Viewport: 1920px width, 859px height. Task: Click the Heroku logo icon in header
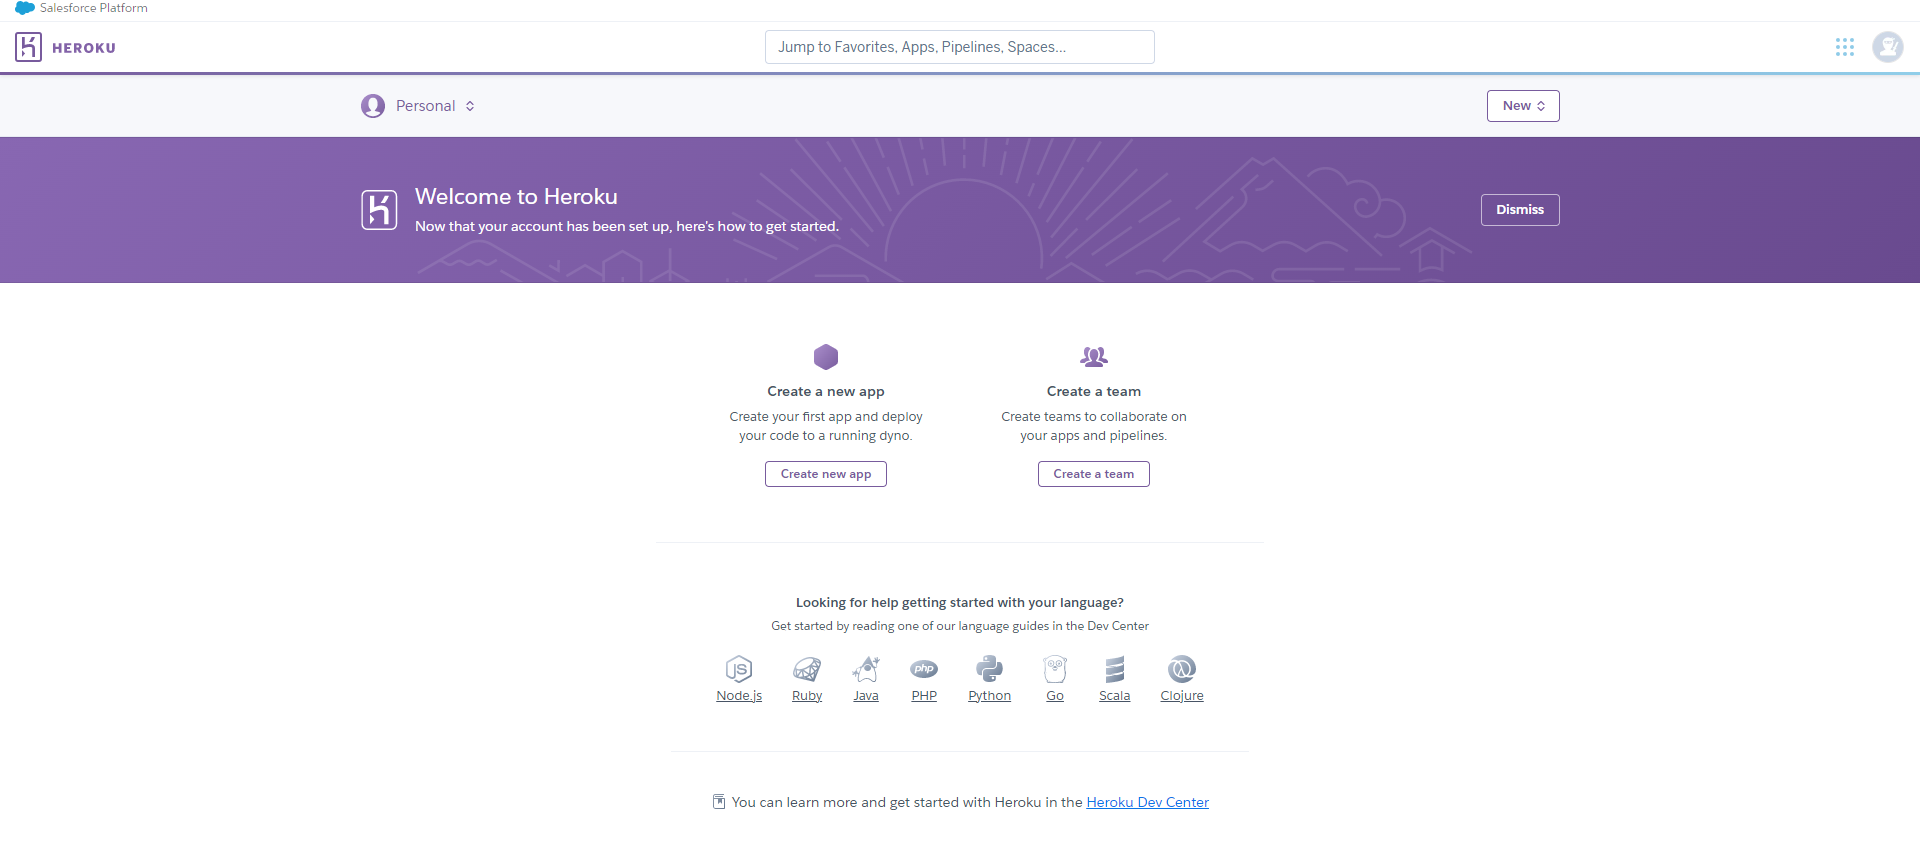click(28, 47)
